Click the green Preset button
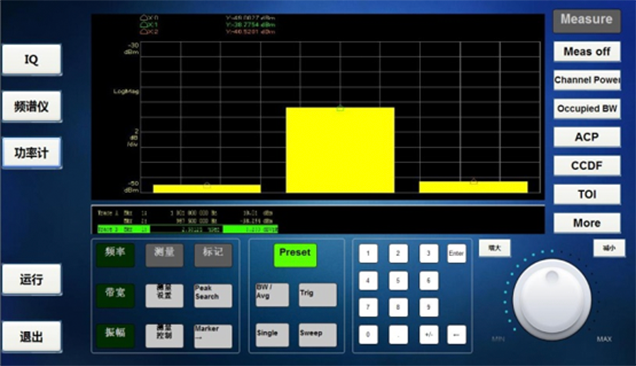 click(295, 255)
